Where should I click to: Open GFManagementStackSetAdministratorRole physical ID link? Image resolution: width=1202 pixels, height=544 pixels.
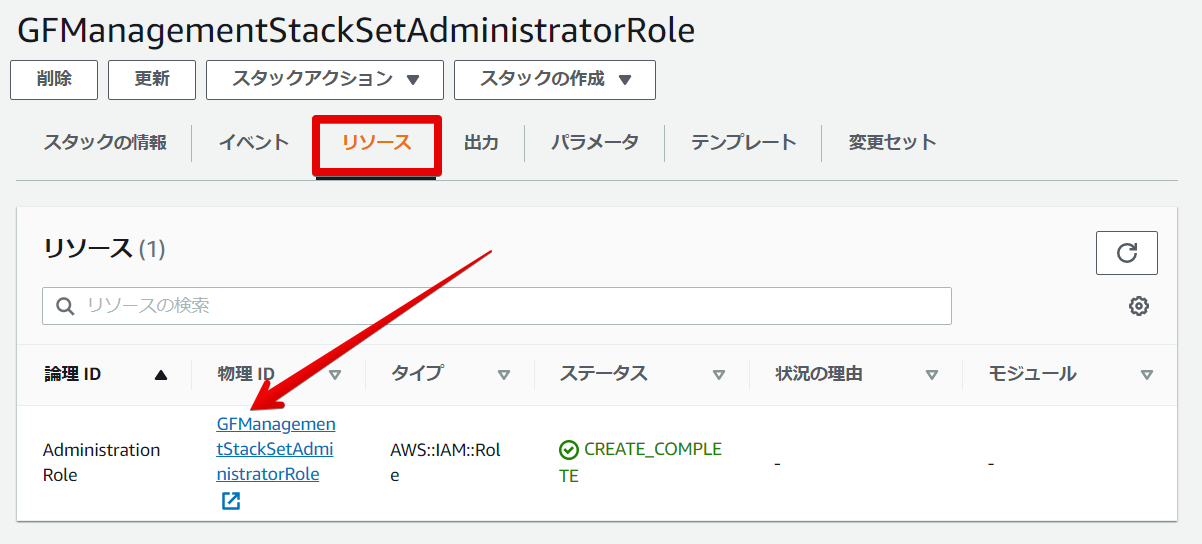[276, 449]
